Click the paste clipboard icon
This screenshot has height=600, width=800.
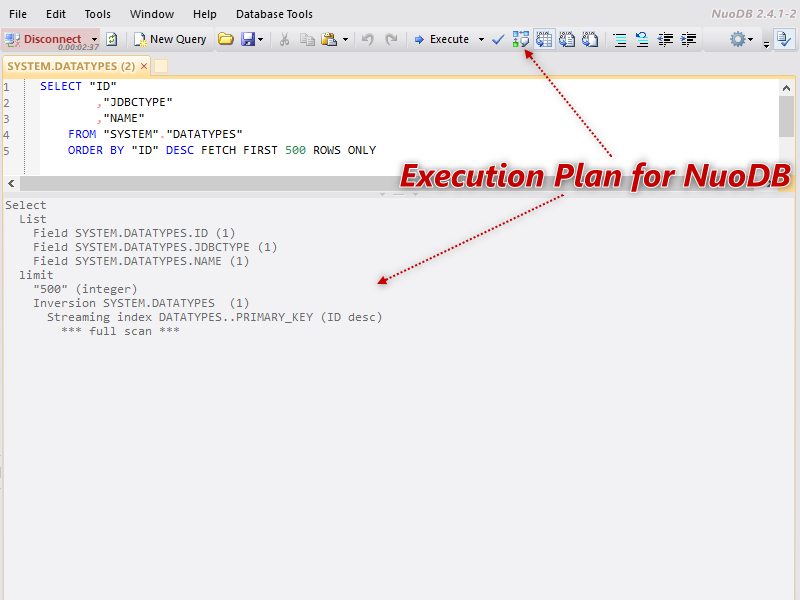(x=329, y=39)
